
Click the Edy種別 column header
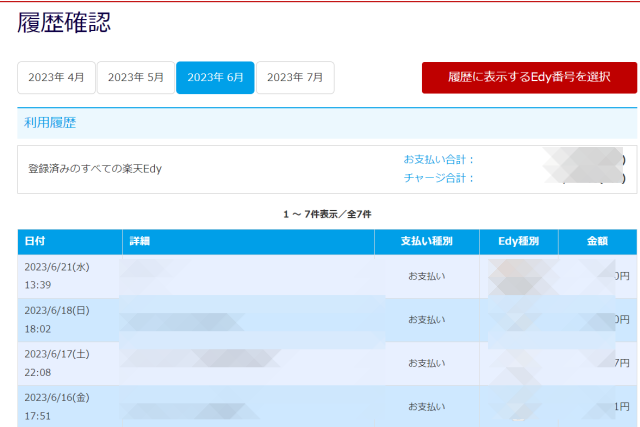tap(518, 242)
